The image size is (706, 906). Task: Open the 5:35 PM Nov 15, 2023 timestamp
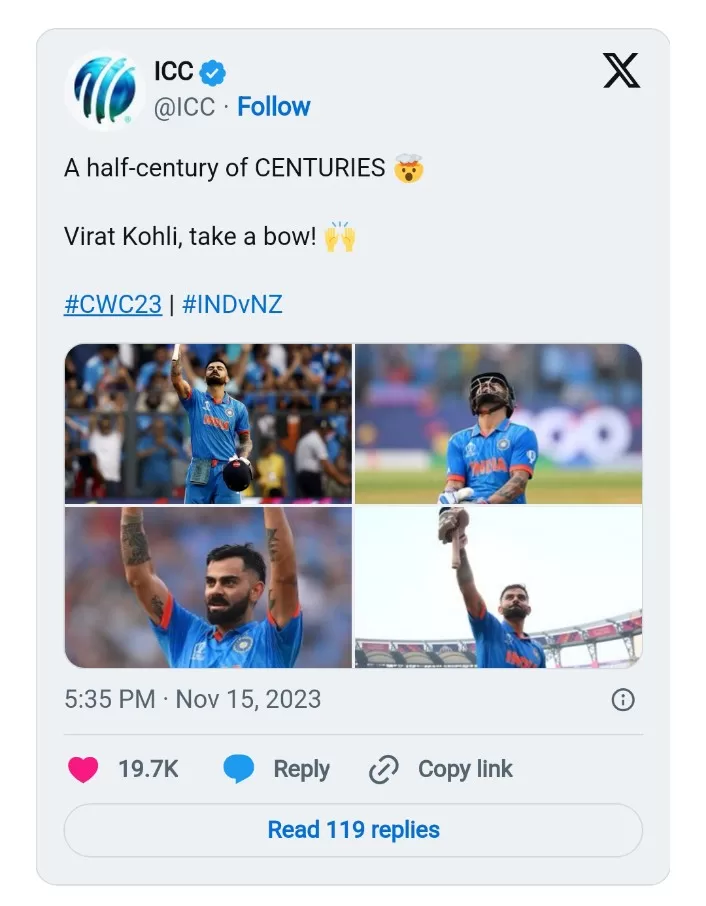pyautogui.click(x=193, y=699)
